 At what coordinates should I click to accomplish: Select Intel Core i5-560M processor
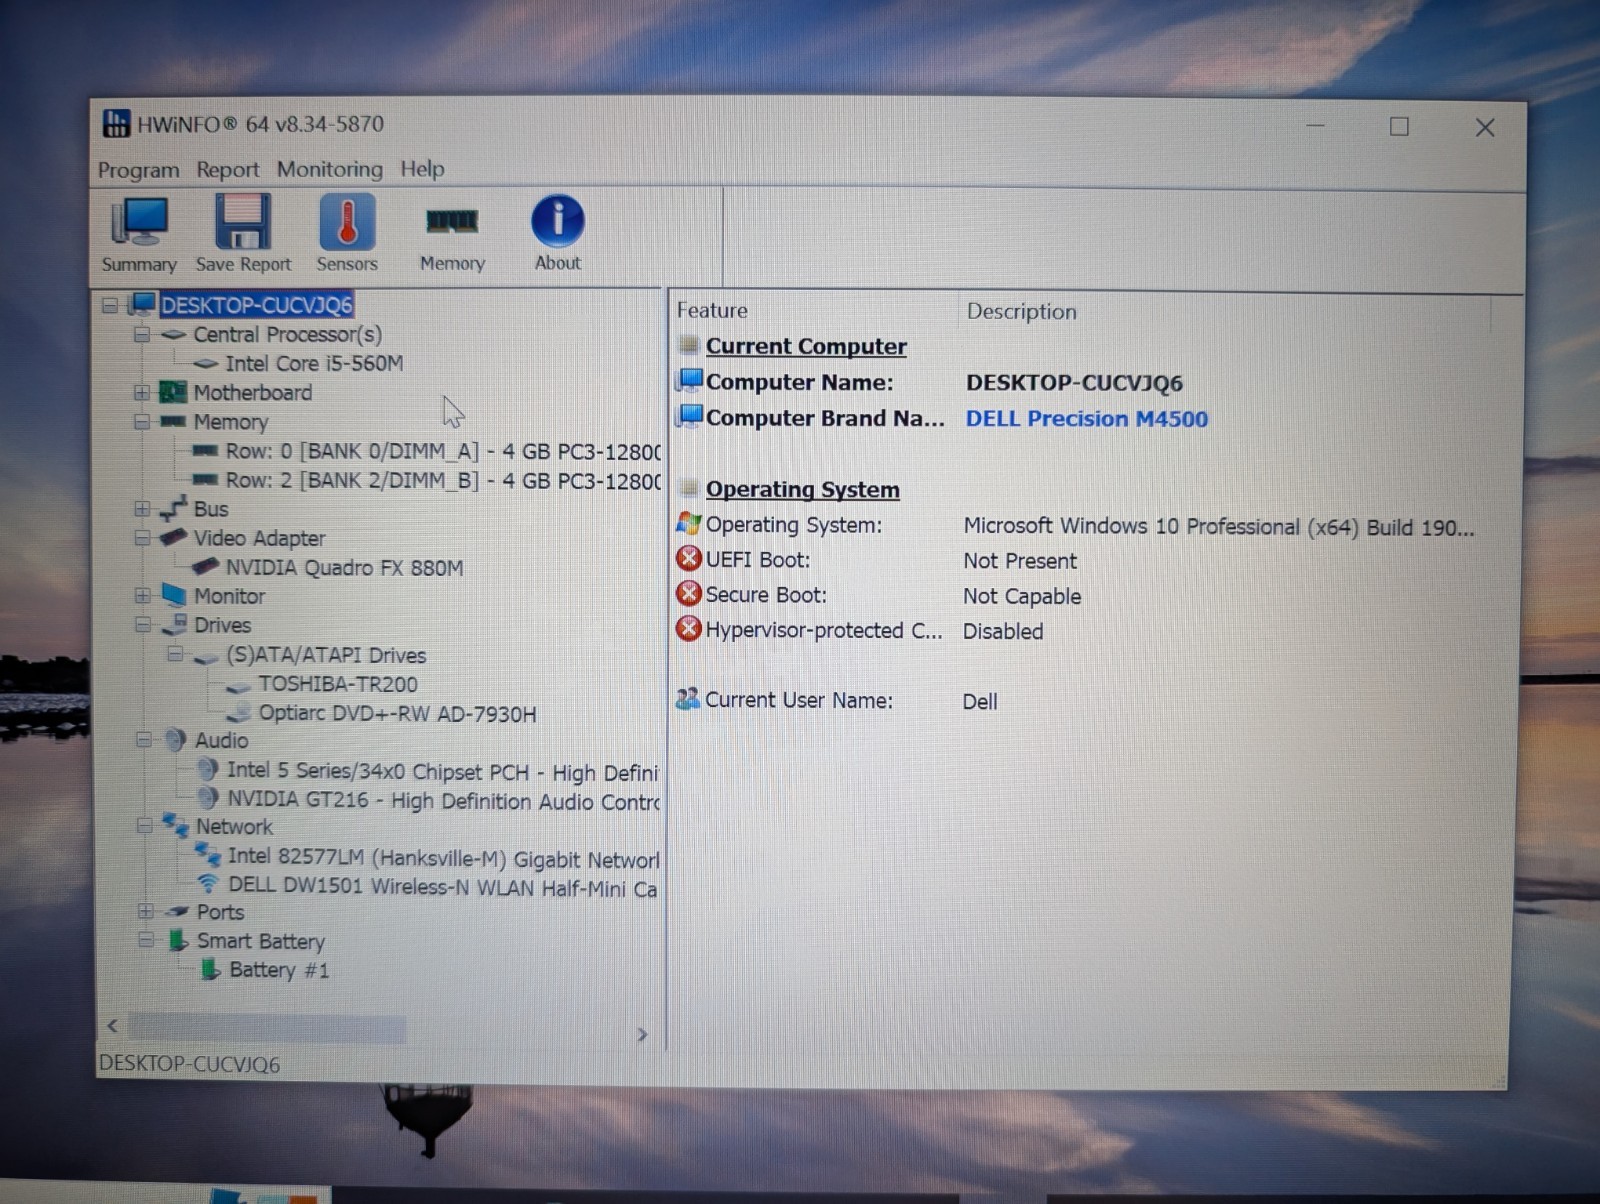click(x=314, y=363)
